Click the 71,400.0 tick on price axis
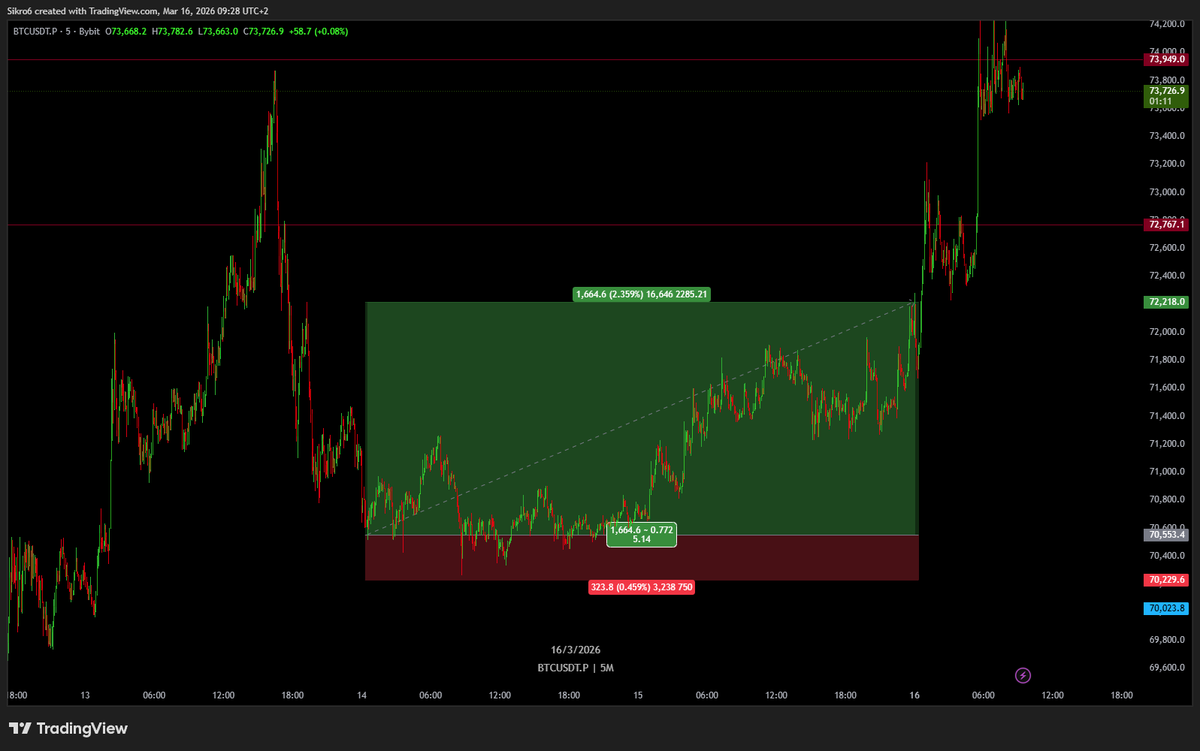 (1167, 416)
